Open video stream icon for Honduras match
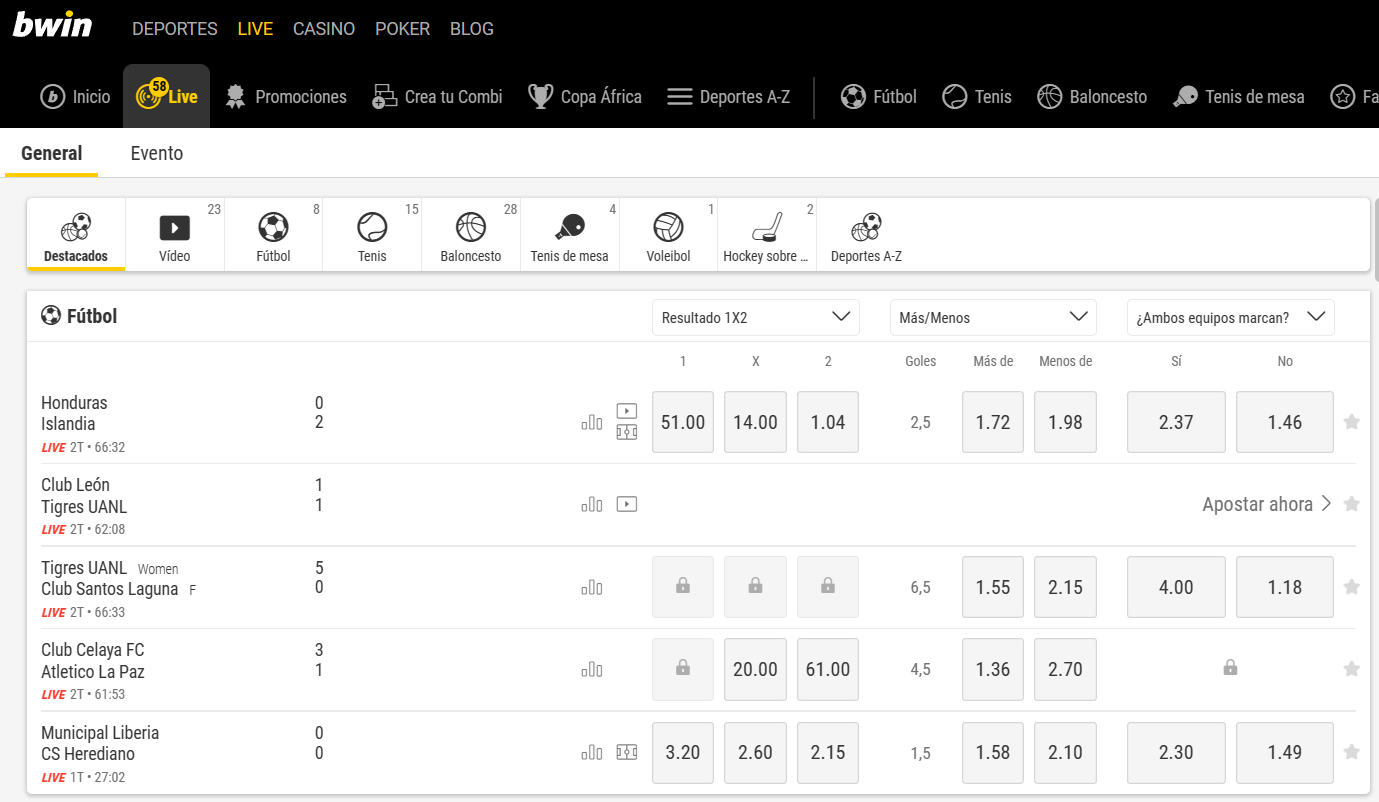The width and height of the screenshot is (1379, 802). [x=627, y=411]
